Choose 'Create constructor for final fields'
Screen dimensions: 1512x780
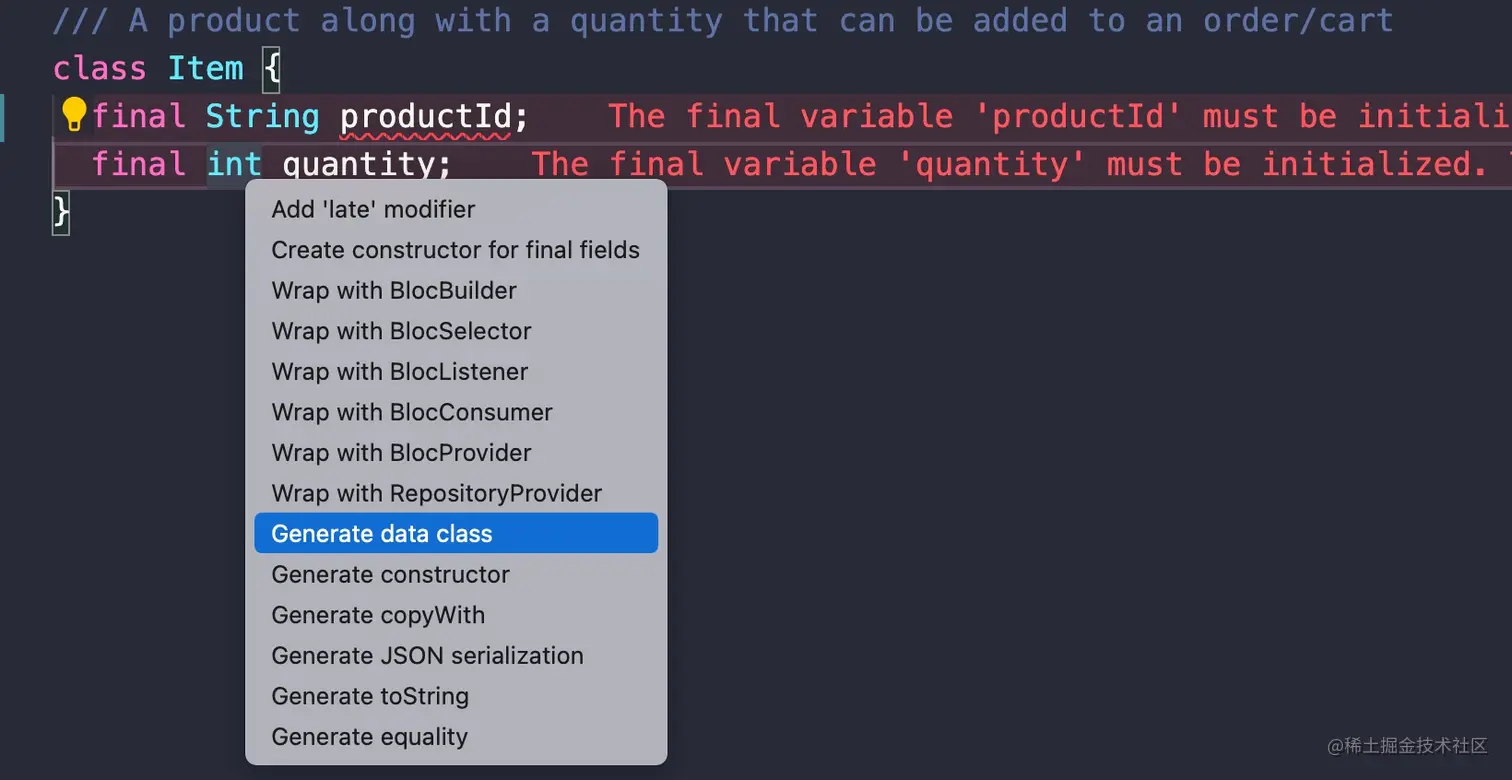(x=455, y=250)
